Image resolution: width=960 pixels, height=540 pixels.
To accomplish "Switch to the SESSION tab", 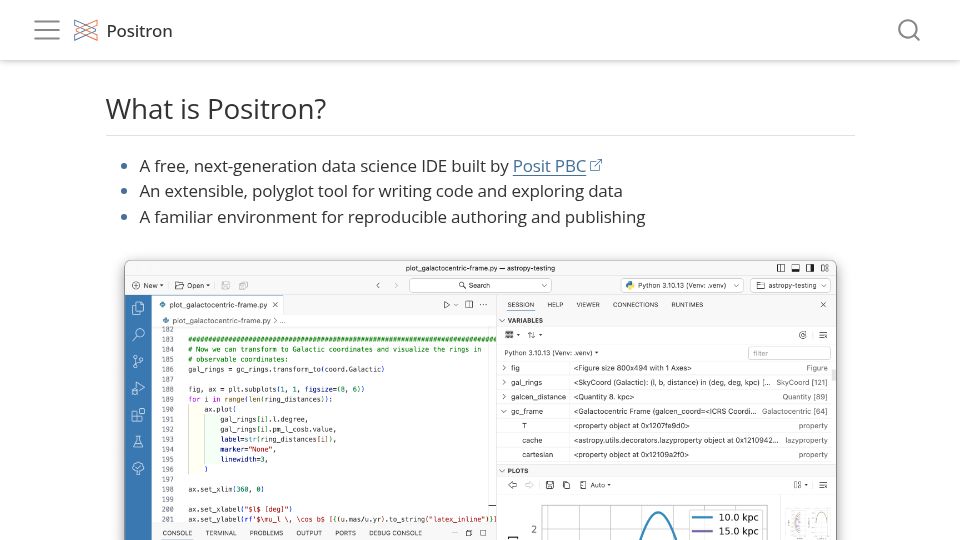I will (x=521, y=304).
